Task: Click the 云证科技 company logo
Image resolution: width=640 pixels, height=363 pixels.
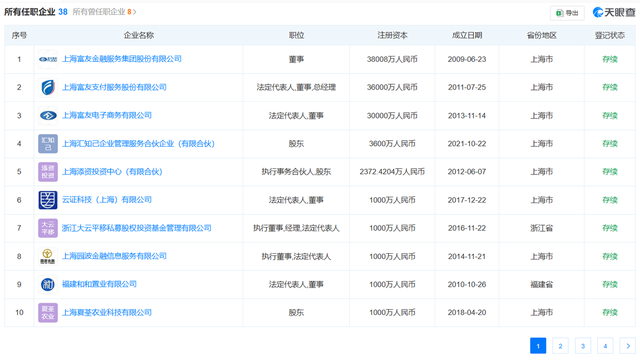Action: 48,200
